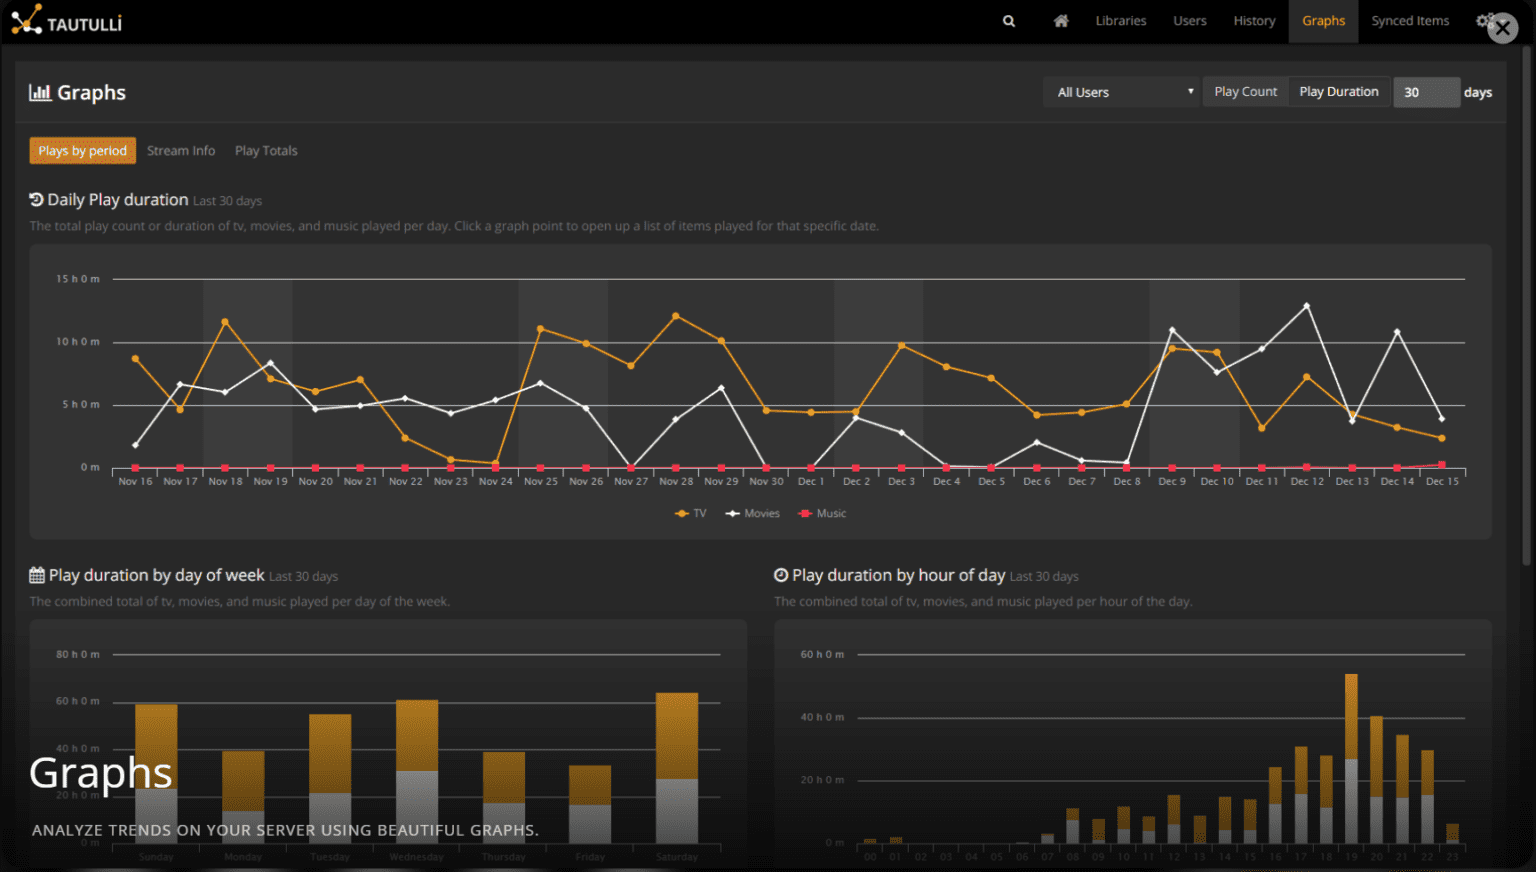The height and width of the screenshot is (872, 1536).
Task: Click the calendar icon beside Play duration by day of week
Action: tap(35, 575)
